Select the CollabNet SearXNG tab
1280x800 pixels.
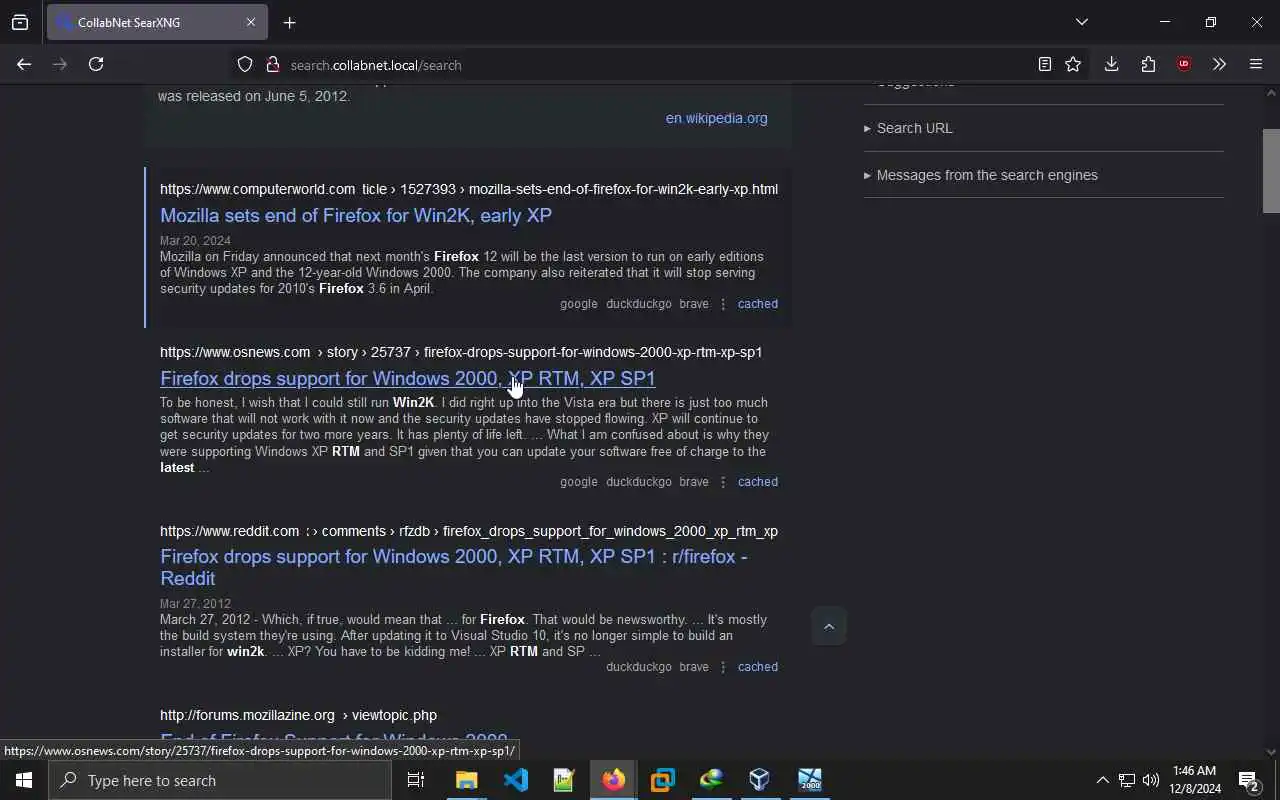pyautogui.click(x=157, y=22)
